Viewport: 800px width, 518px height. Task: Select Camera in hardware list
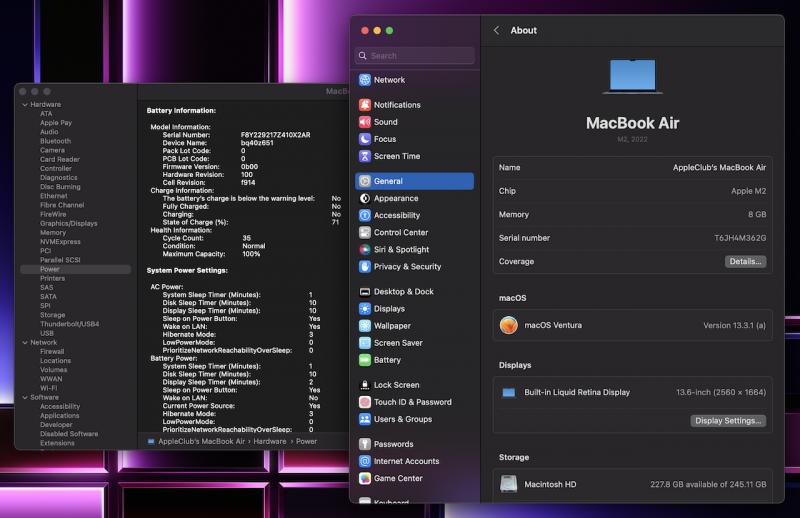pos(52,150)
